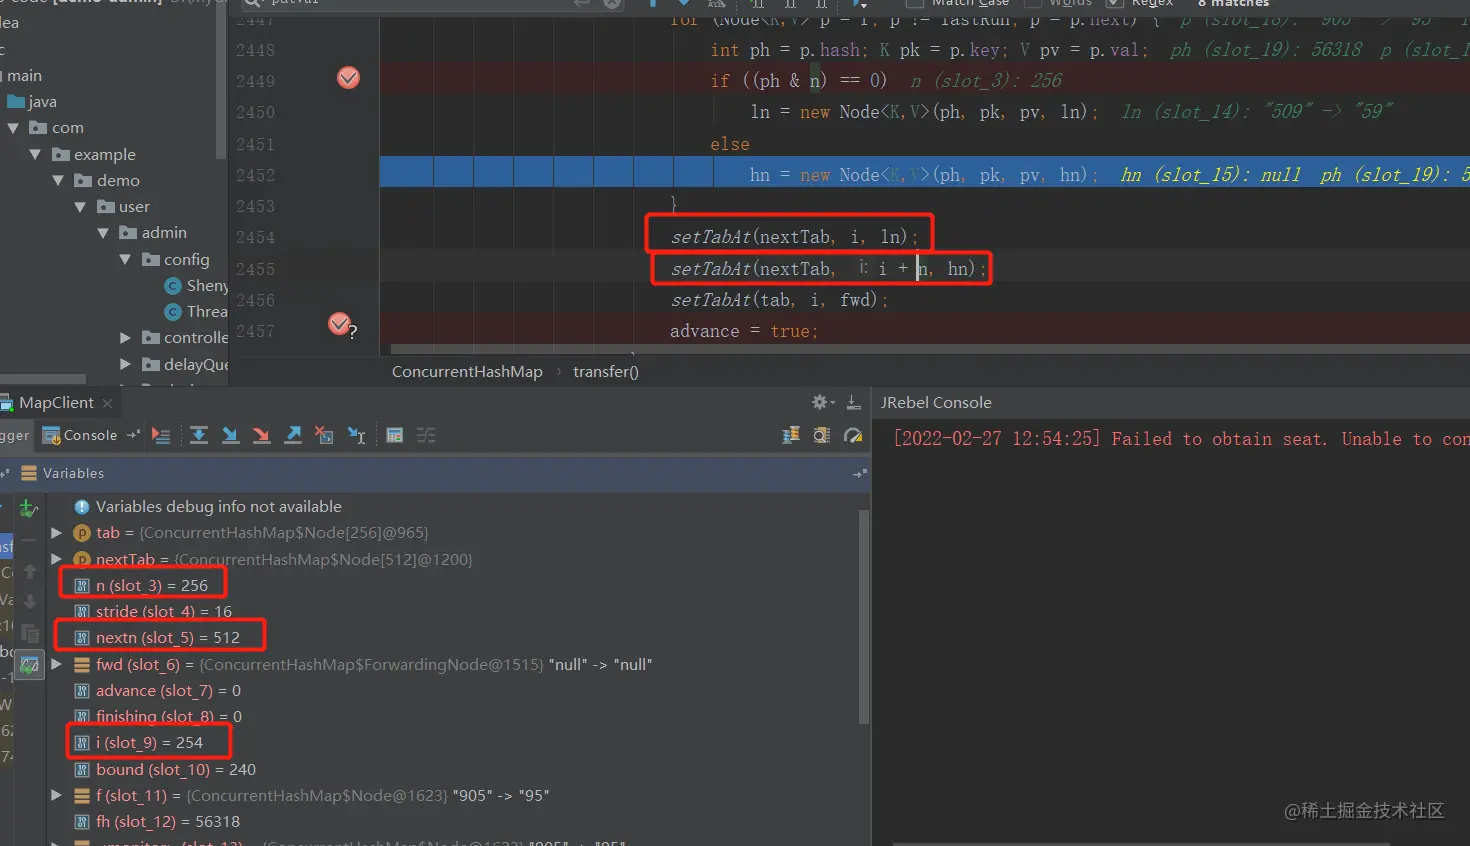This screenshot has width=1470, height=846.
Task: Expand the delayQueue package folder
Action: 125,364
